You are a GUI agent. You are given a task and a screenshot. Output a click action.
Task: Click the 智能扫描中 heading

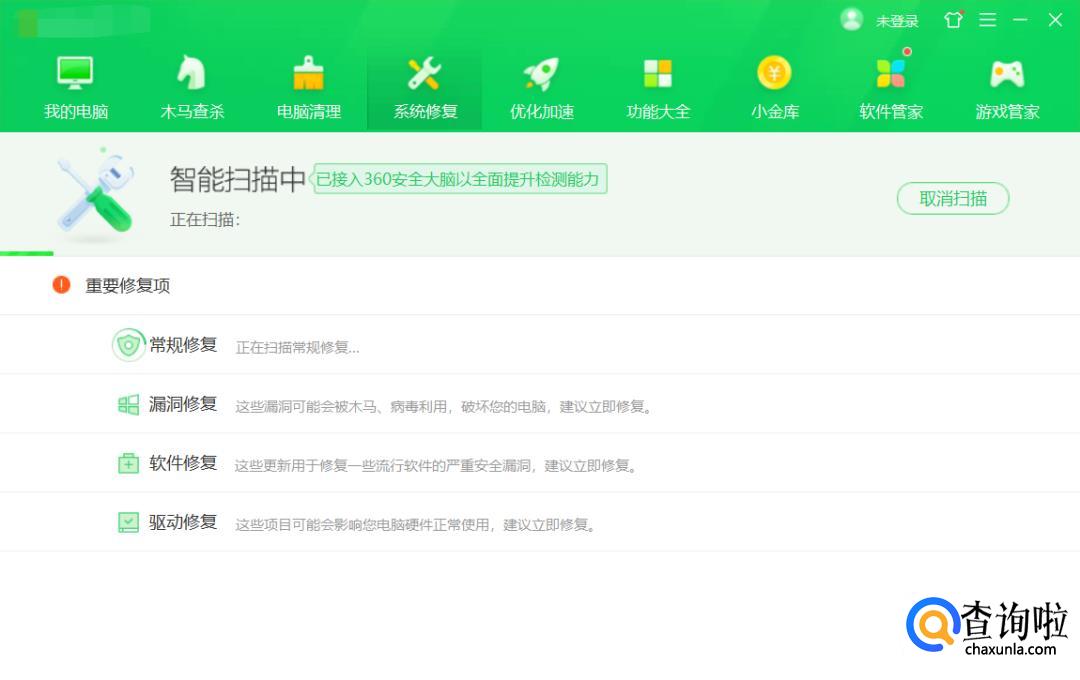tap(238, 179)
